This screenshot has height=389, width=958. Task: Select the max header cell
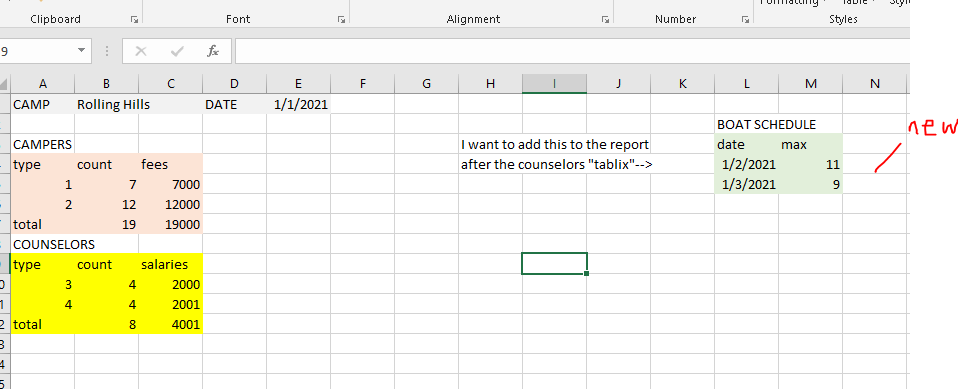coord(810,144)
